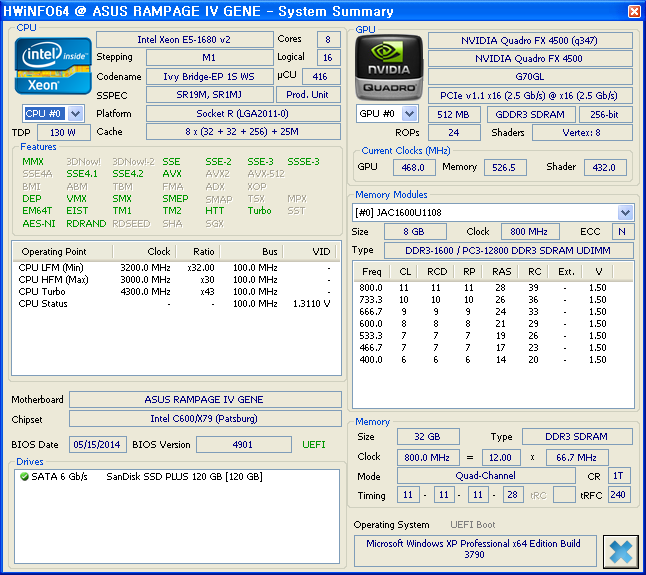This screenshot has height=575, width=646.
Task: Click the memory clock value 800.0 MHz
Action: click(x=428, y=457)
